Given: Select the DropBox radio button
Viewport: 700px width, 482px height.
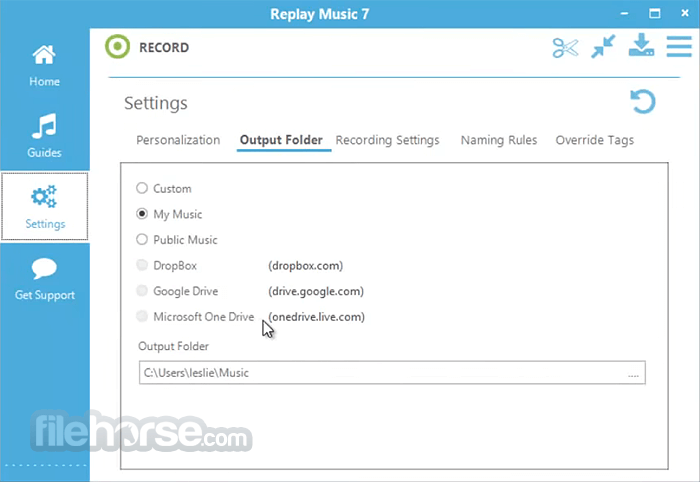Looking at the screenshot, I should tap(142, 265).
